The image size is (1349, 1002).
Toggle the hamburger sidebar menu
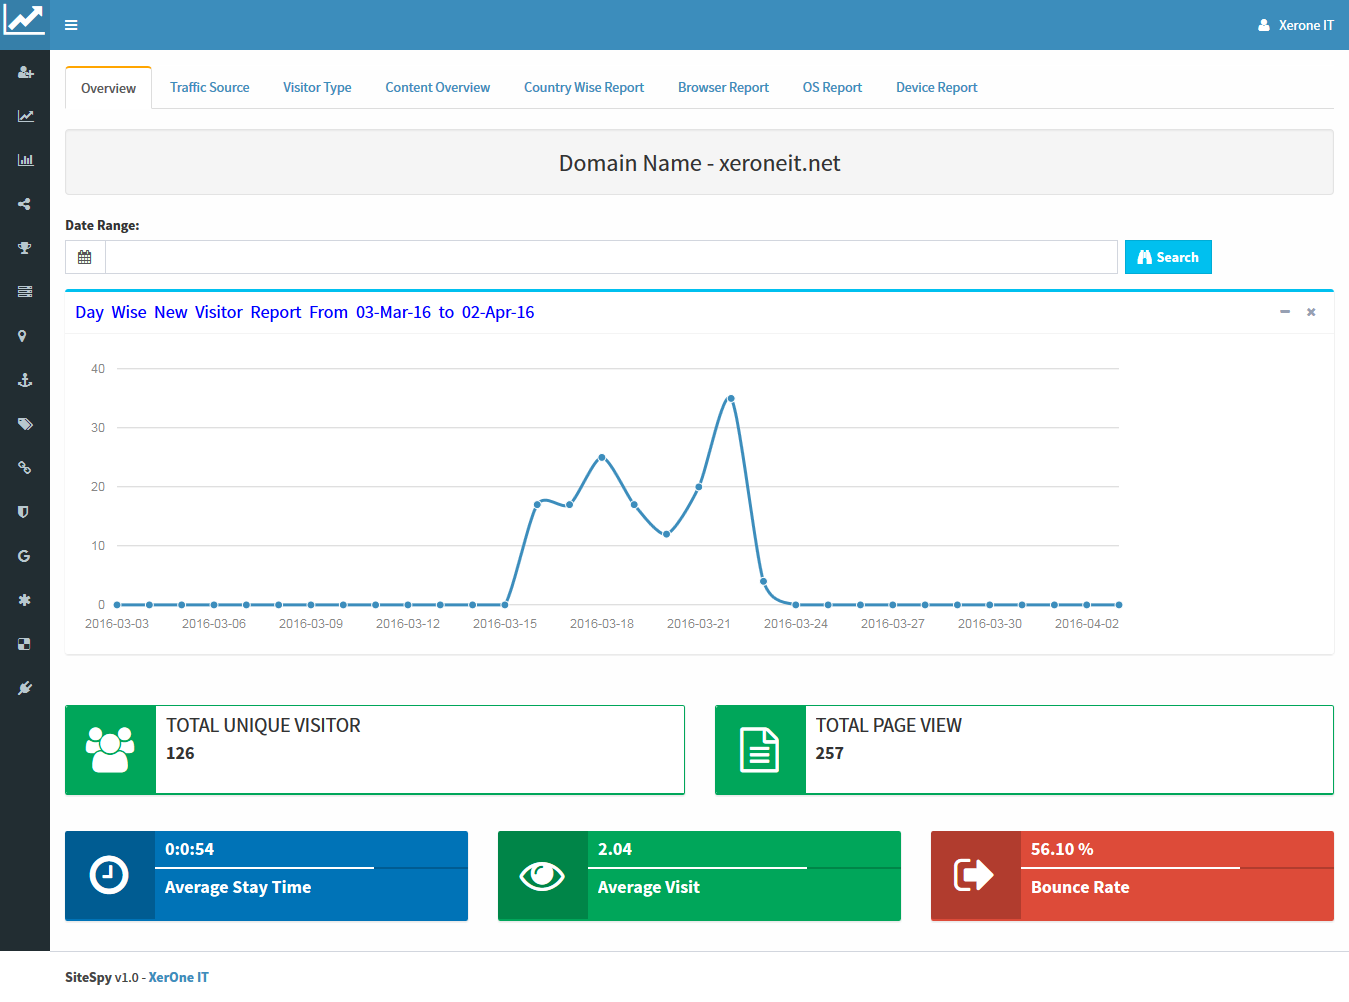point(71,25)
